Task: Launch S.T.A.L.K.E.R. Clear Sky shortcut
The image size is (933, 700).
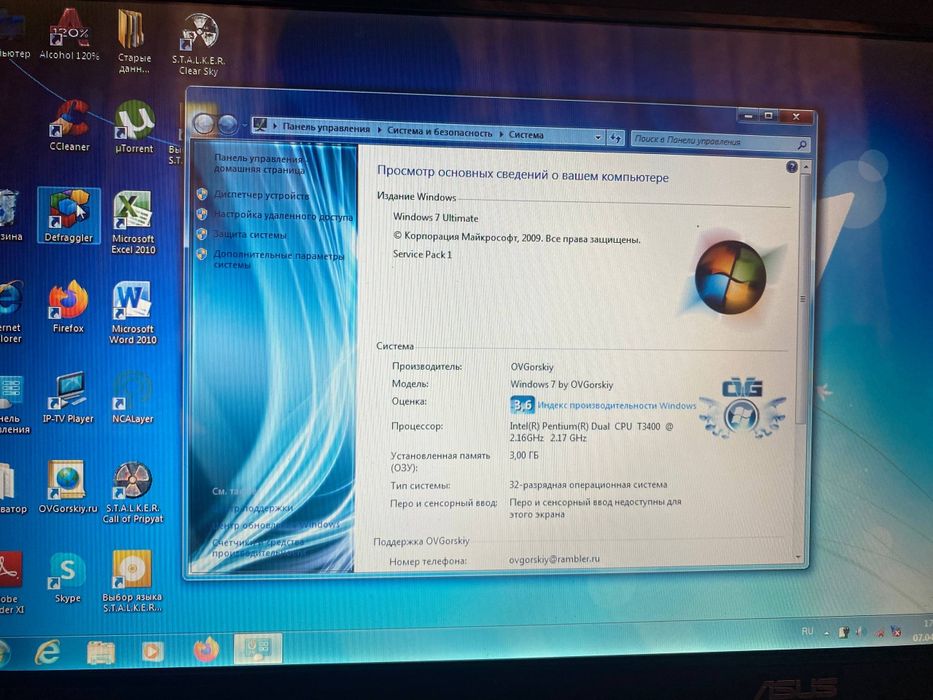Action: click(x=199, y=45)
